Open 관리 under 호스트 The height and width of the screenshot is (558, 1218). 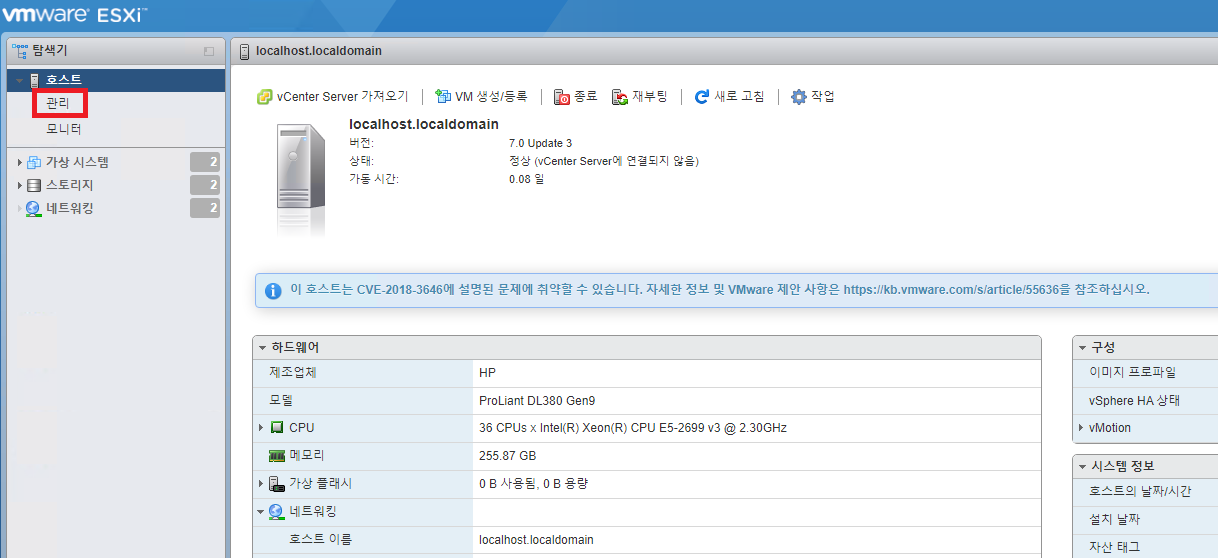click(58, 103)
